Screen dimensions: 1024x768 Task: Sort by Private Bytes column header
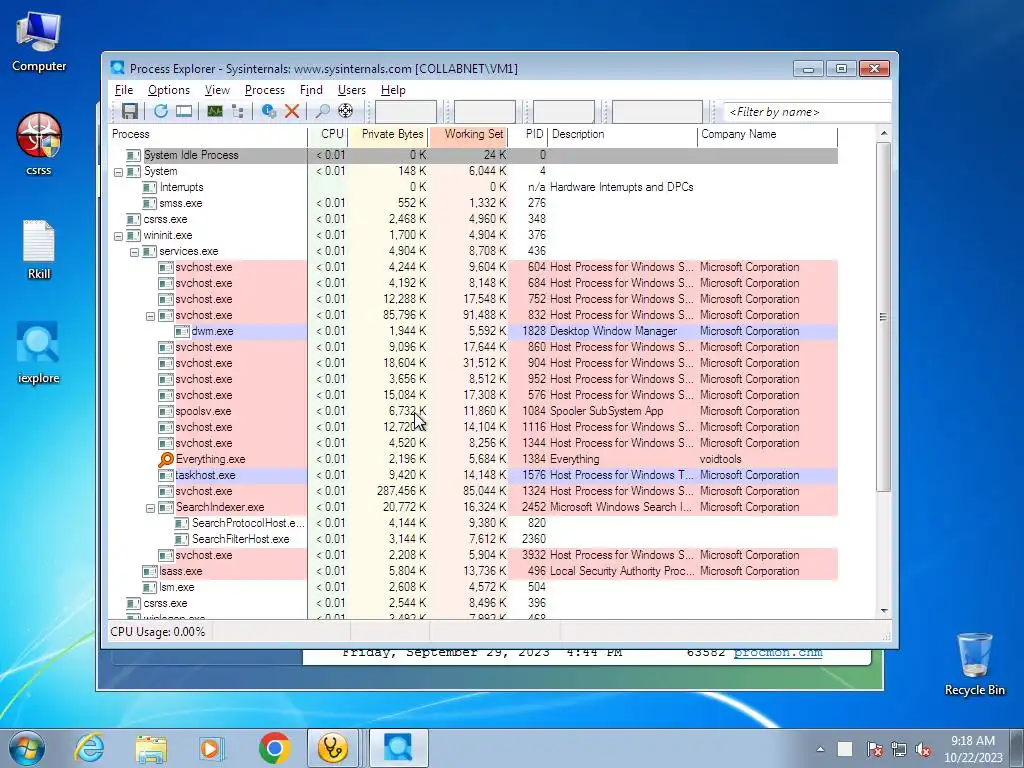pyautogui.click(x=388, y=135)
